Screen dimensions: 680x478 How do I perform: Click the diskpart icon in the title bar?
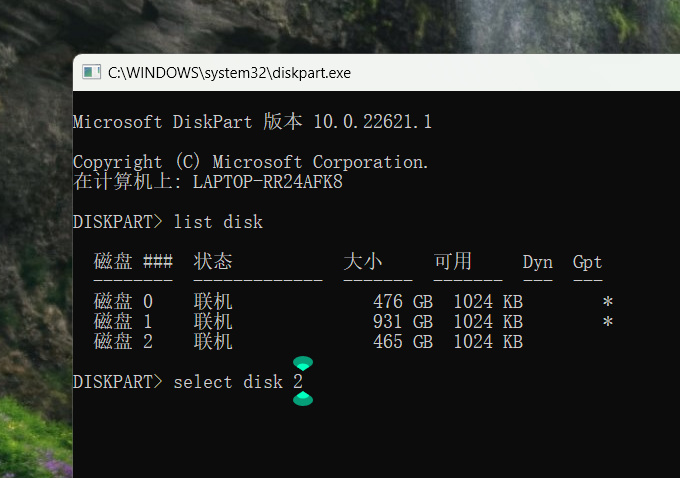[x=91, y=72]
